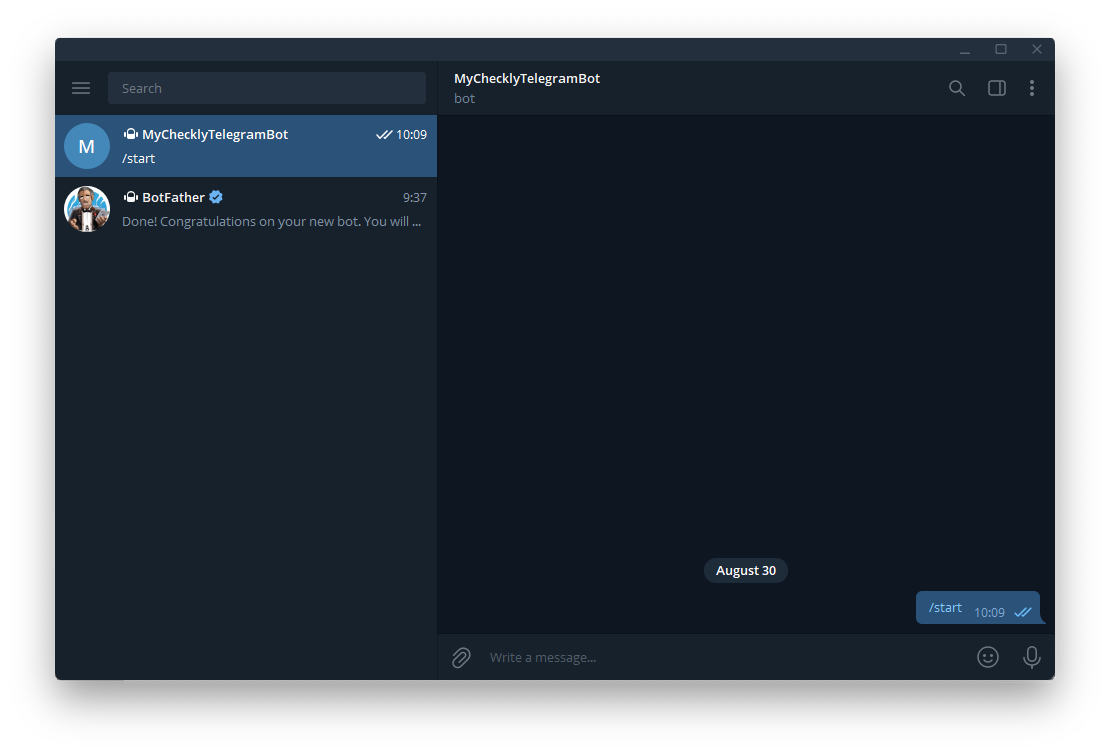1110x754 pixels.
Task: Click BotFather's verified badge
Action: [216, 197]
